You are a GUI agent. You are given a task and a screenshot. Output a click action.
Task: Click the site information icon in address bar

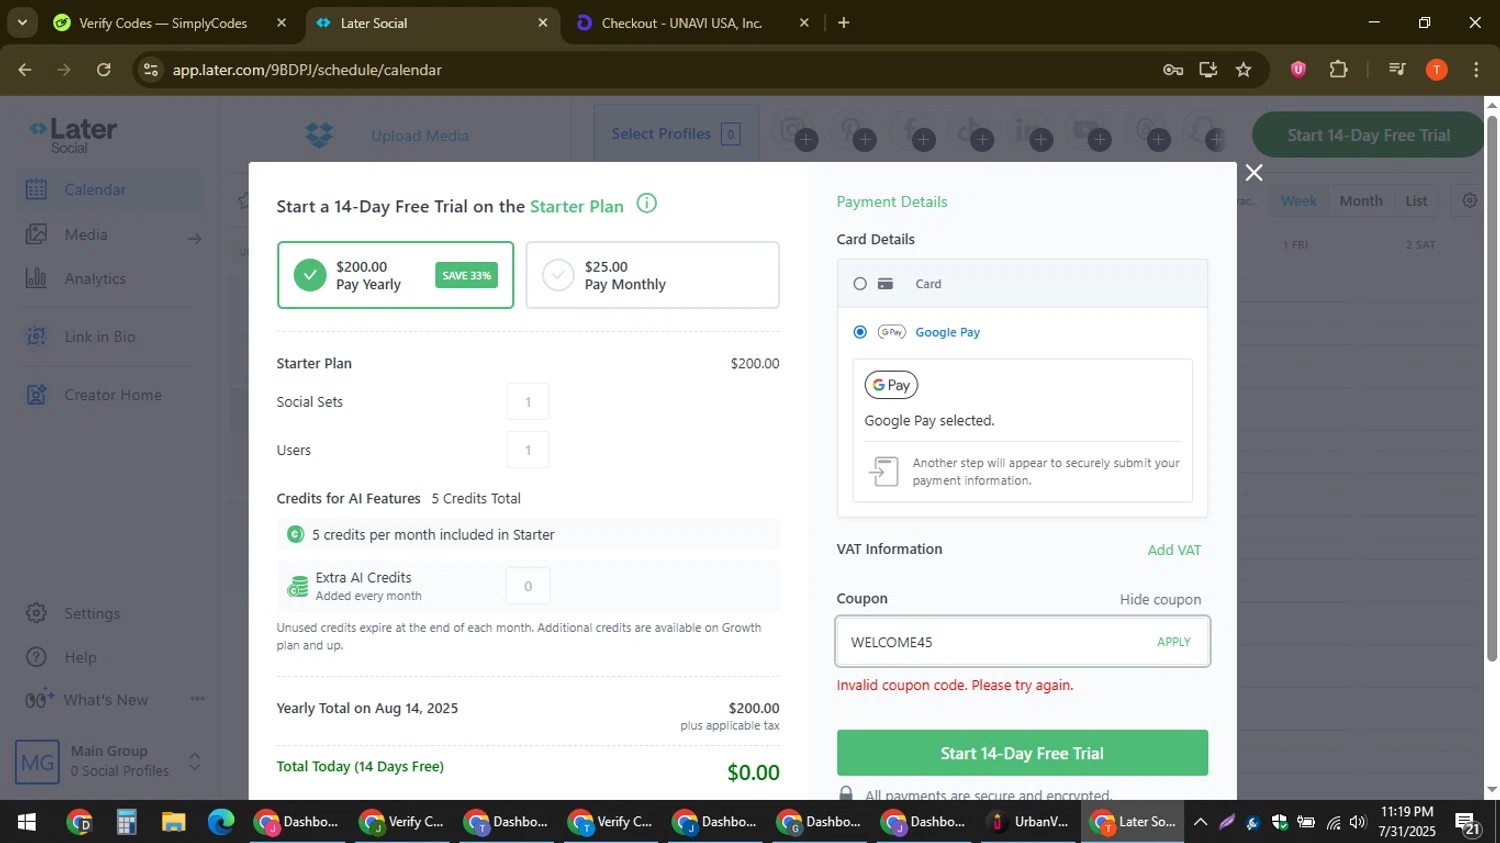click(150, 70)
